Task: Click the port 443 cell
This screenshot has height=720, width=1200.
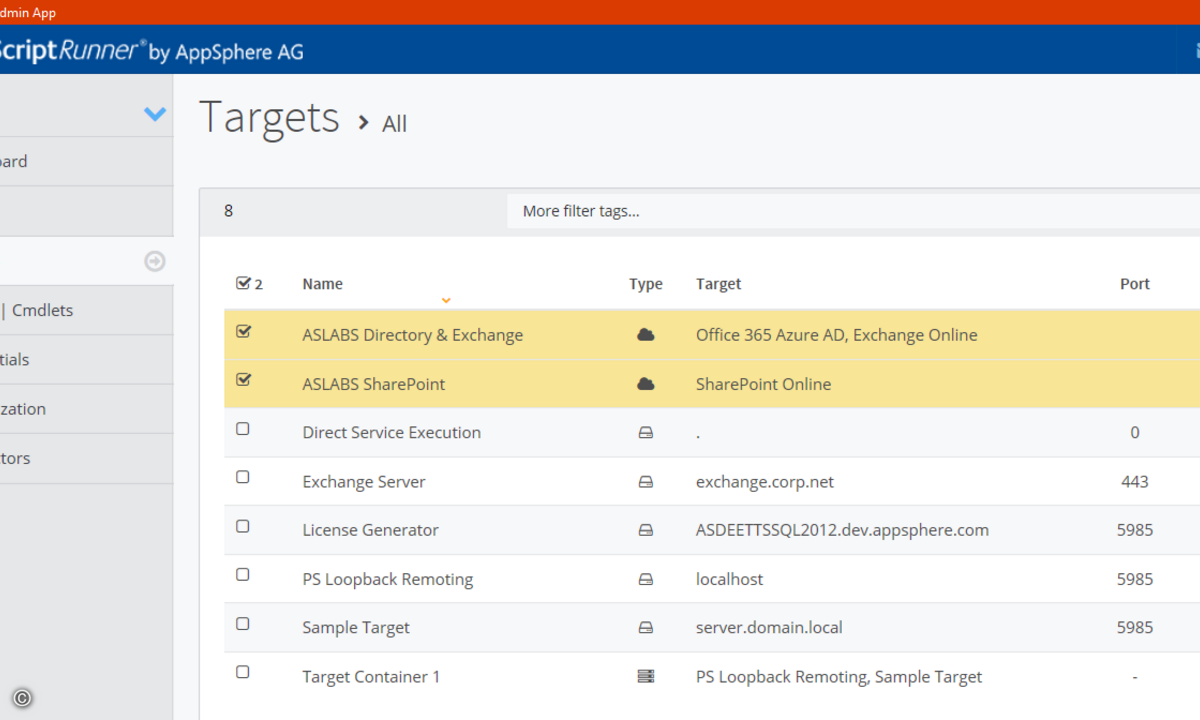Action: pyautogui.click(x=1135, y=482)
